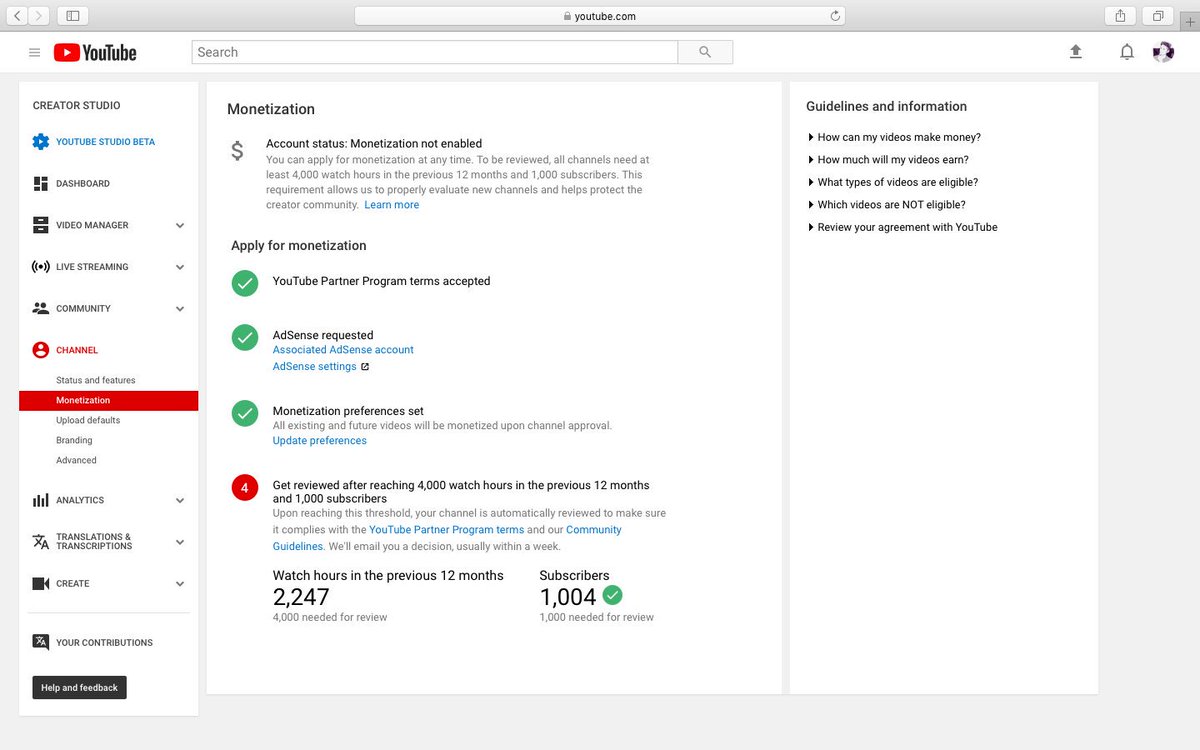Click Safari forward arrow button
Viewport: 1200px width, 750px height.
coord(40,16)
